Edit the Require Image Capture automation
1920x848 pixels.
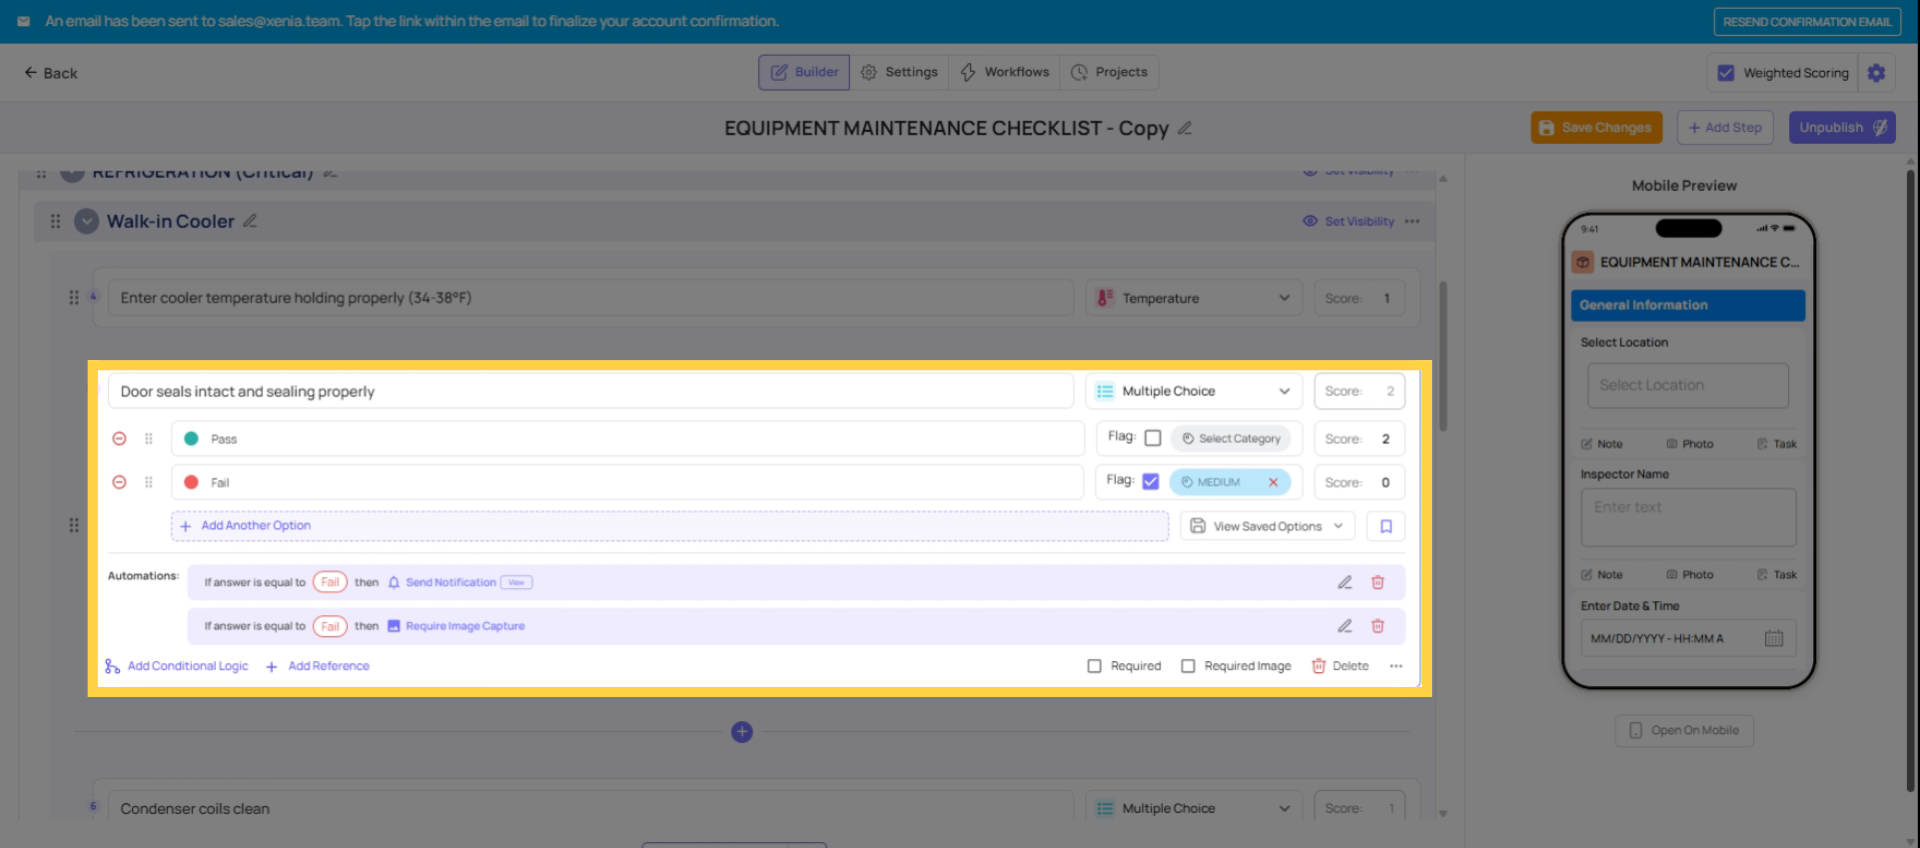coord(1345,626)
